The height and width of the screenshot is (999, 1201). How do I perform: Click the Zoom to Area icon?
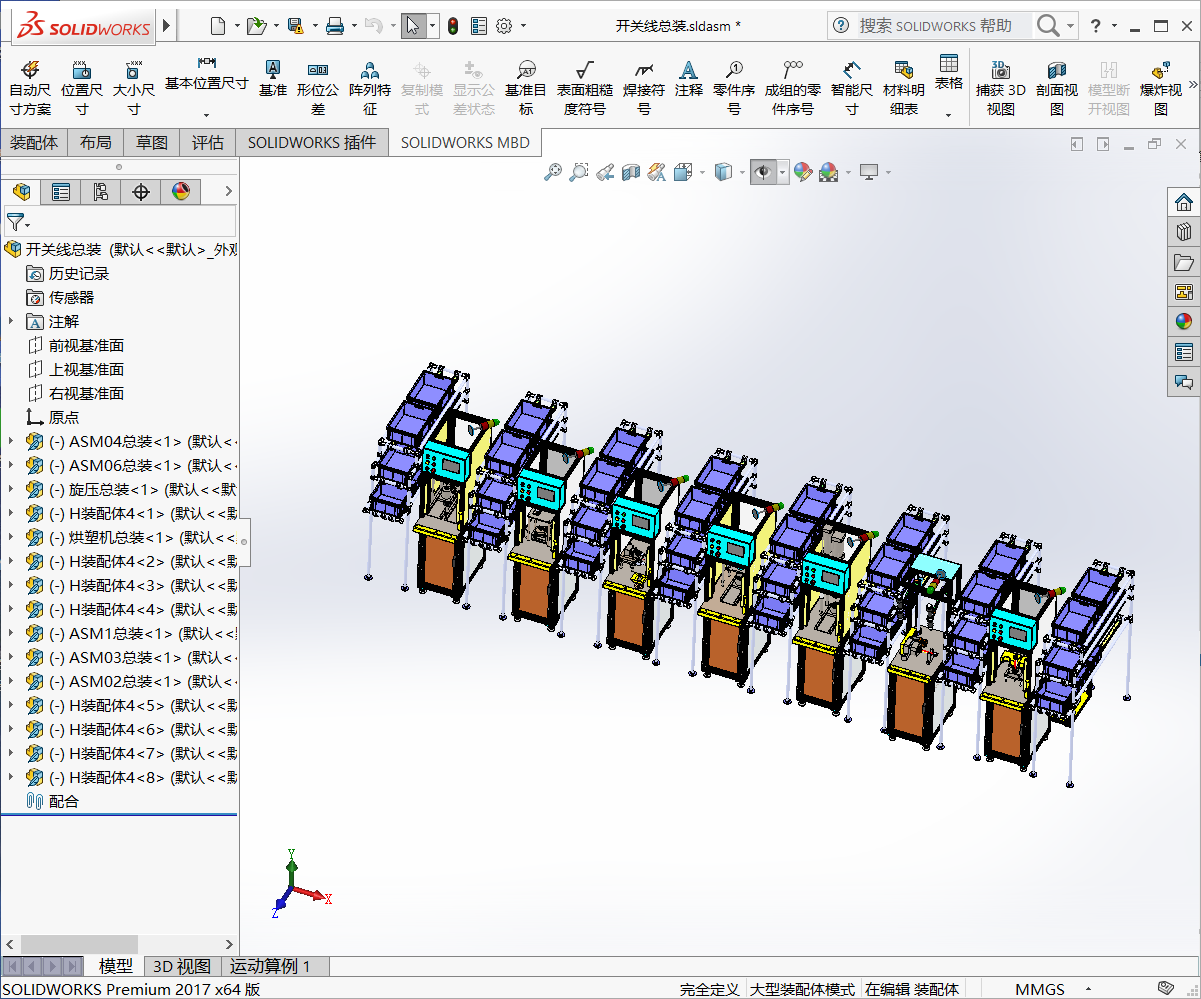click(579, 172)
